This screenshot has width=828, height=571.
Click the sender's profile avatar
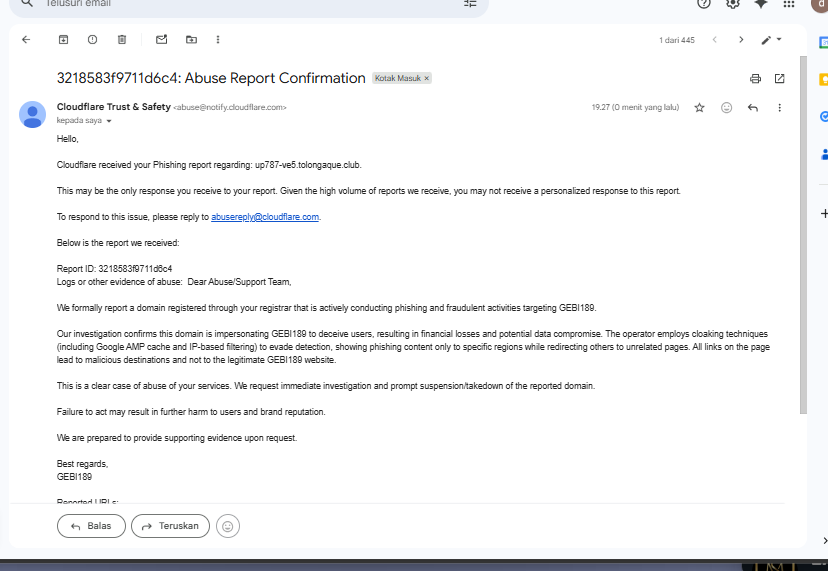[32, 115]
